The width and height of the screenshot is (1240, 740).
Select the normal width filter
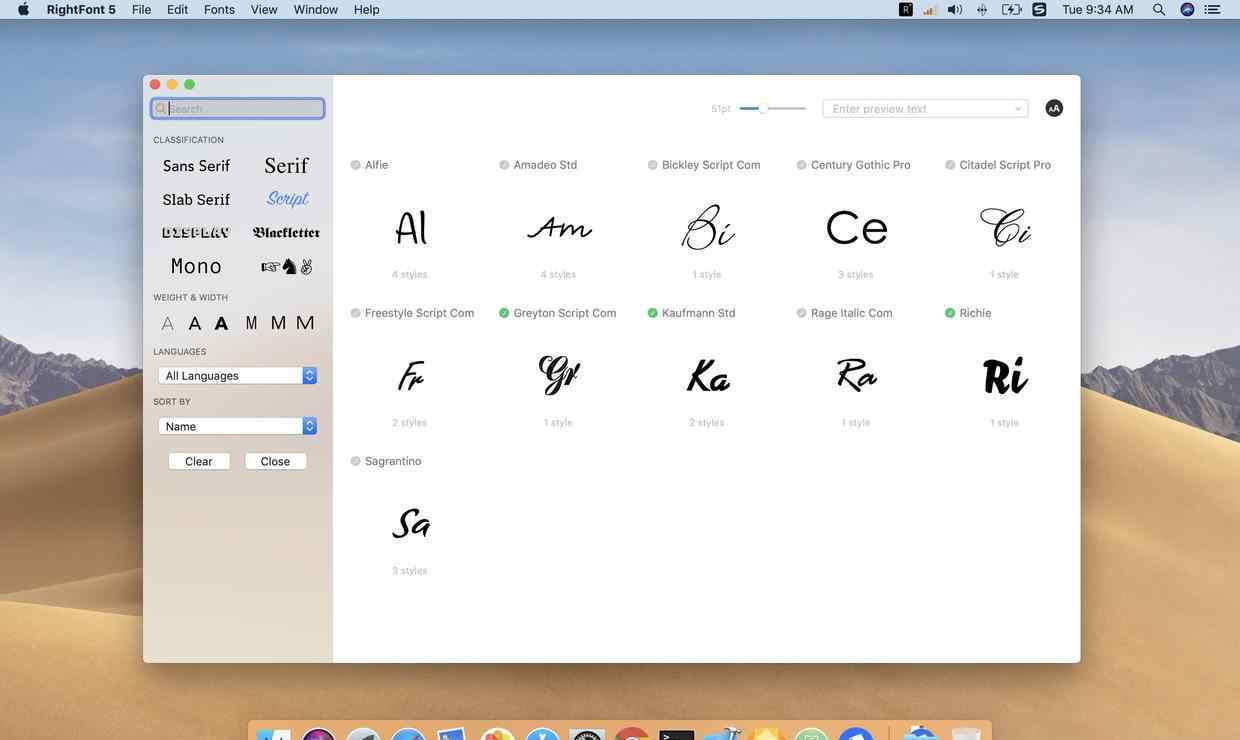[x=278, y=323]
